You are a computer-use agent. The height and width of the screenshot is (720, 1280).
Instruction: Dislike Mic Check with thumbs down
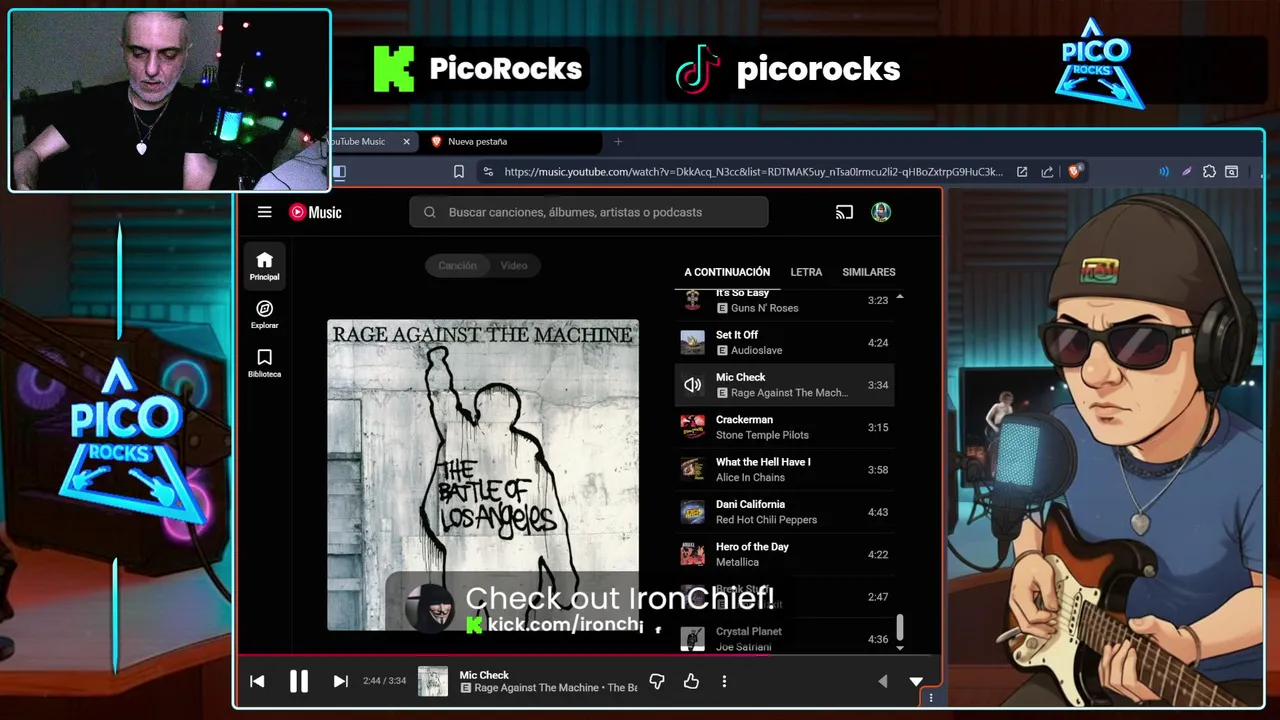[657, 681]
